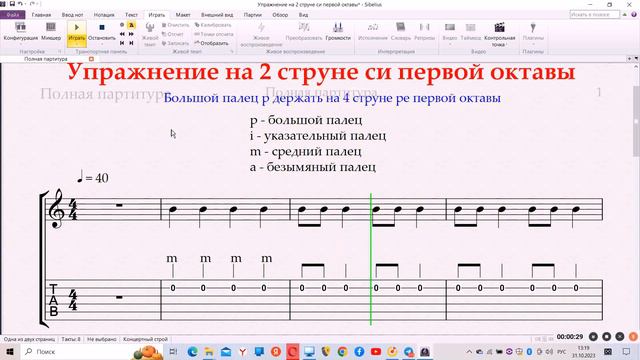Switch to the Текст ribbon tab
Screen dimensions: 640x360
(131, 15)
